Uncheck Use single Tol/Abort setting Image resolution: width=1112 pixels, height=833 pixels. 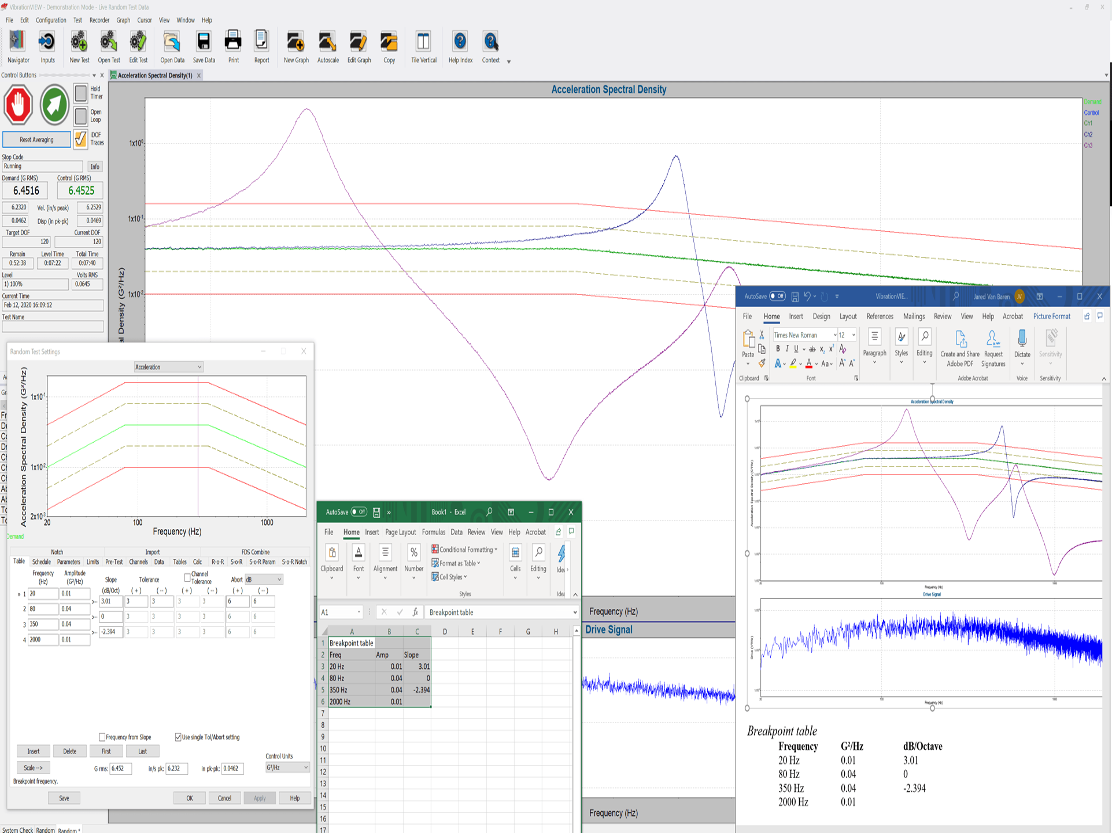tap(179, 736)
